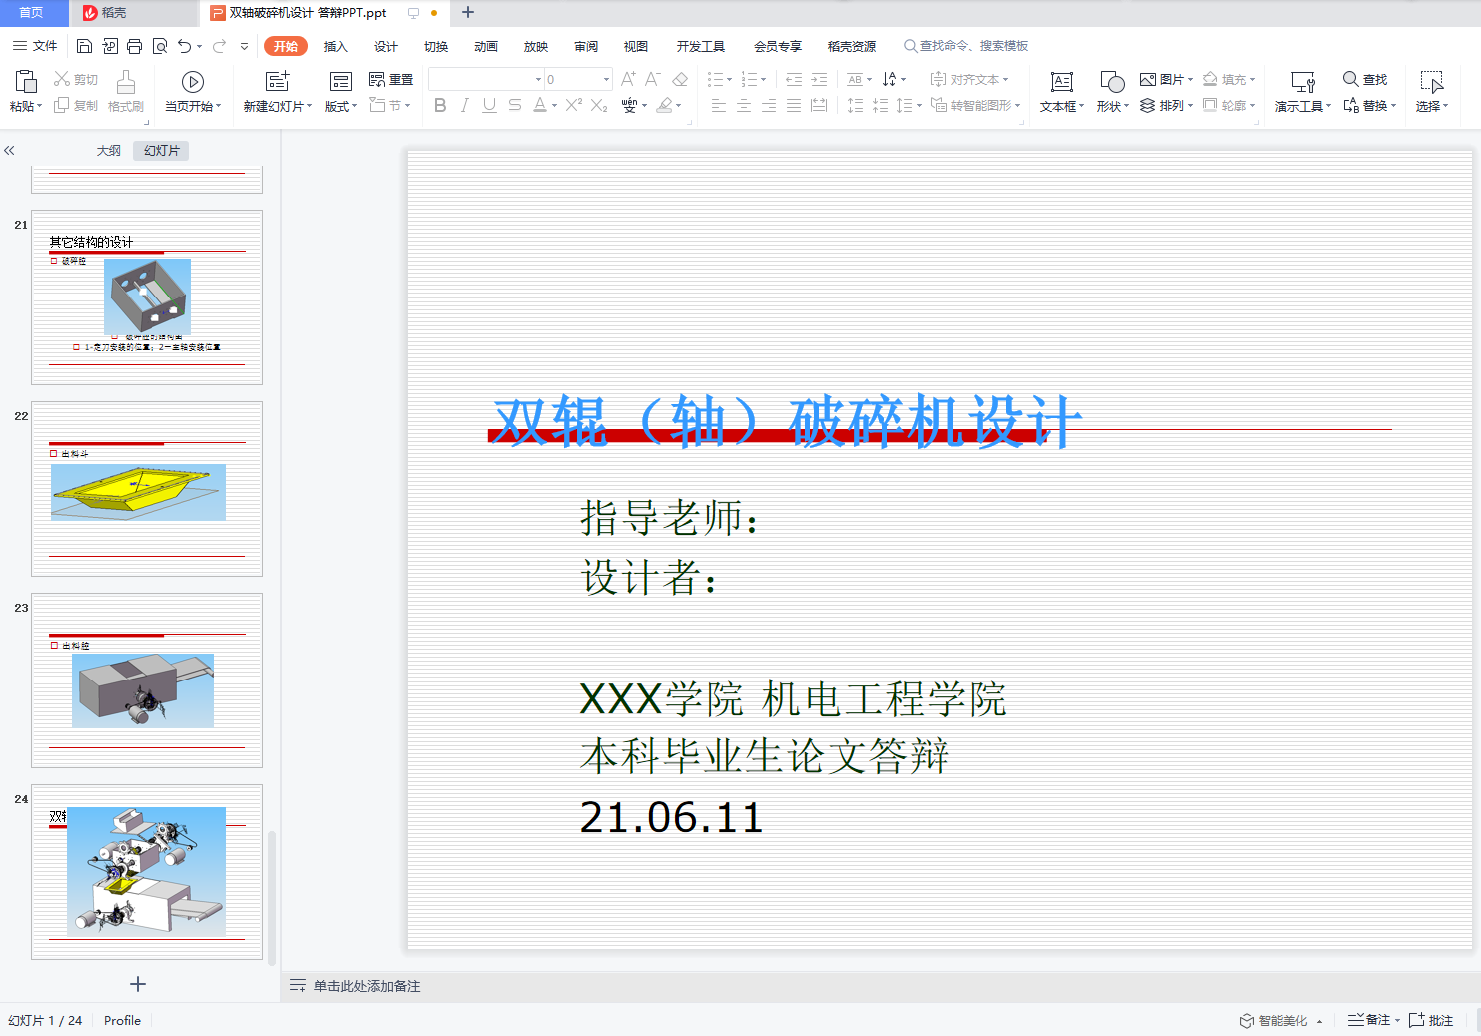
Task: Toggle subscript formatting
Action: coord(599,106)
